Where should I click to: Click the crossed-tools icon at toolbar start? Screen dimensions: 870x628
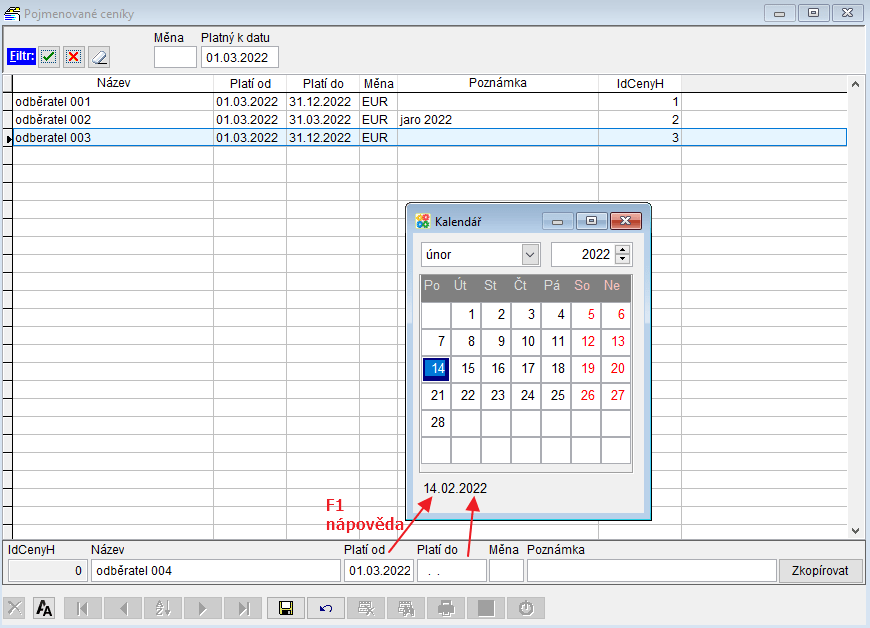coord(15,608)
